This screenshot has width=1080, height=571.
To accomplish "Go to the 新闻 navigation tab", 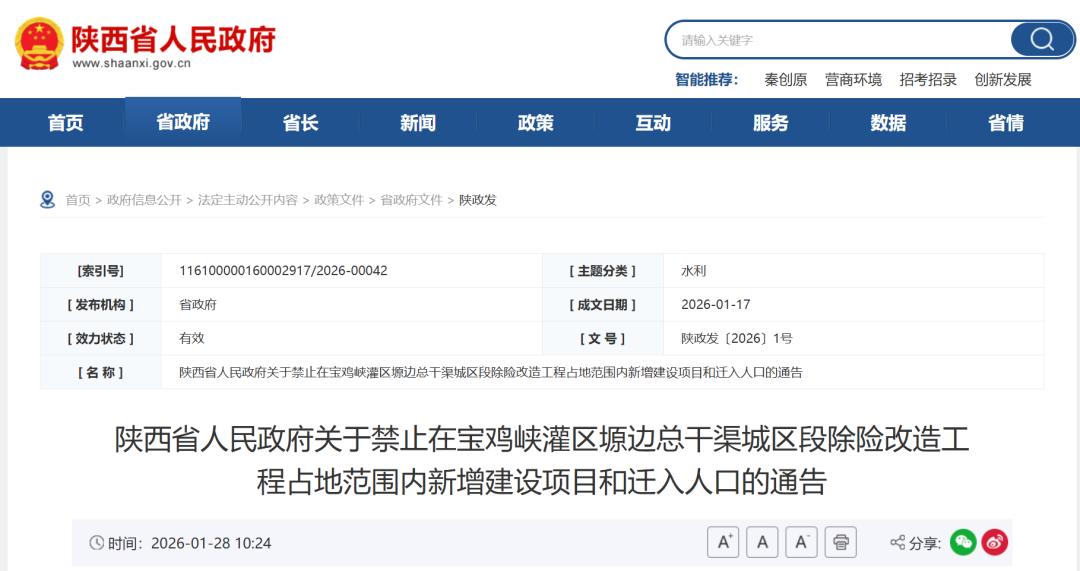I will pos(418,123).
